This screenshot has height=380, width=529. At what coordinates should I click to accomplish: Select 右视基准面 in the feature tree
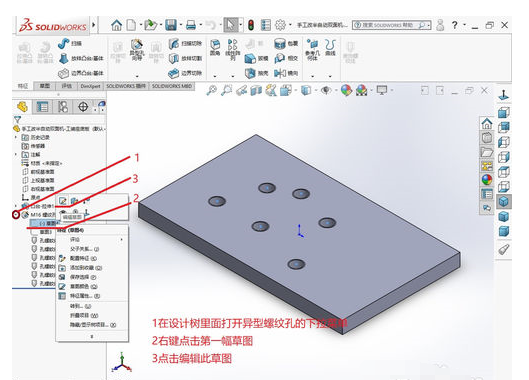[38, 189]
